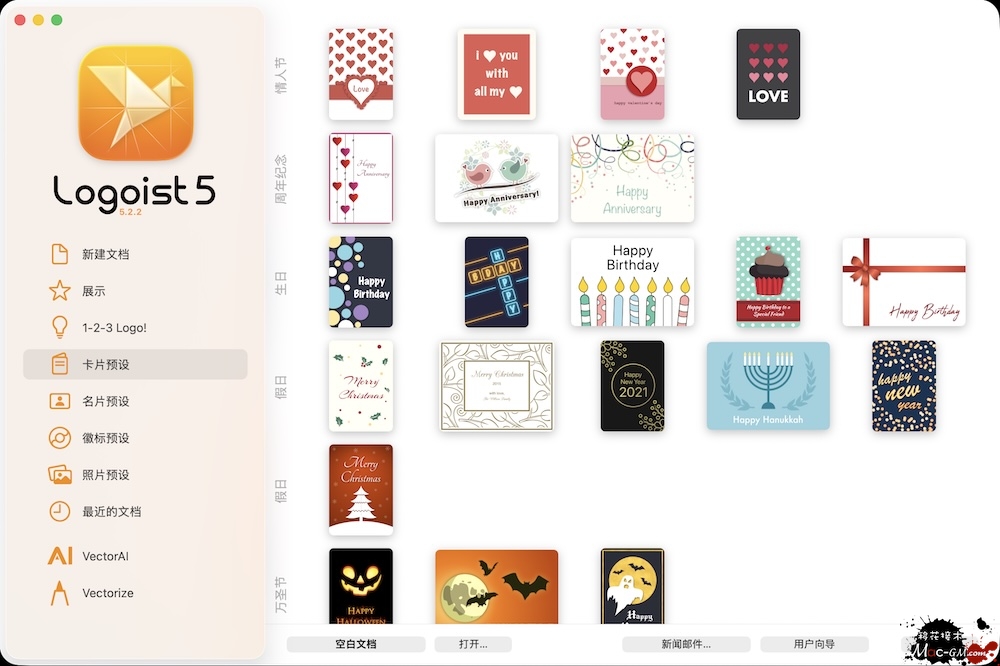Click the photo icon for 照片预设
1000x666 pixels.
(x=60, y=475)
